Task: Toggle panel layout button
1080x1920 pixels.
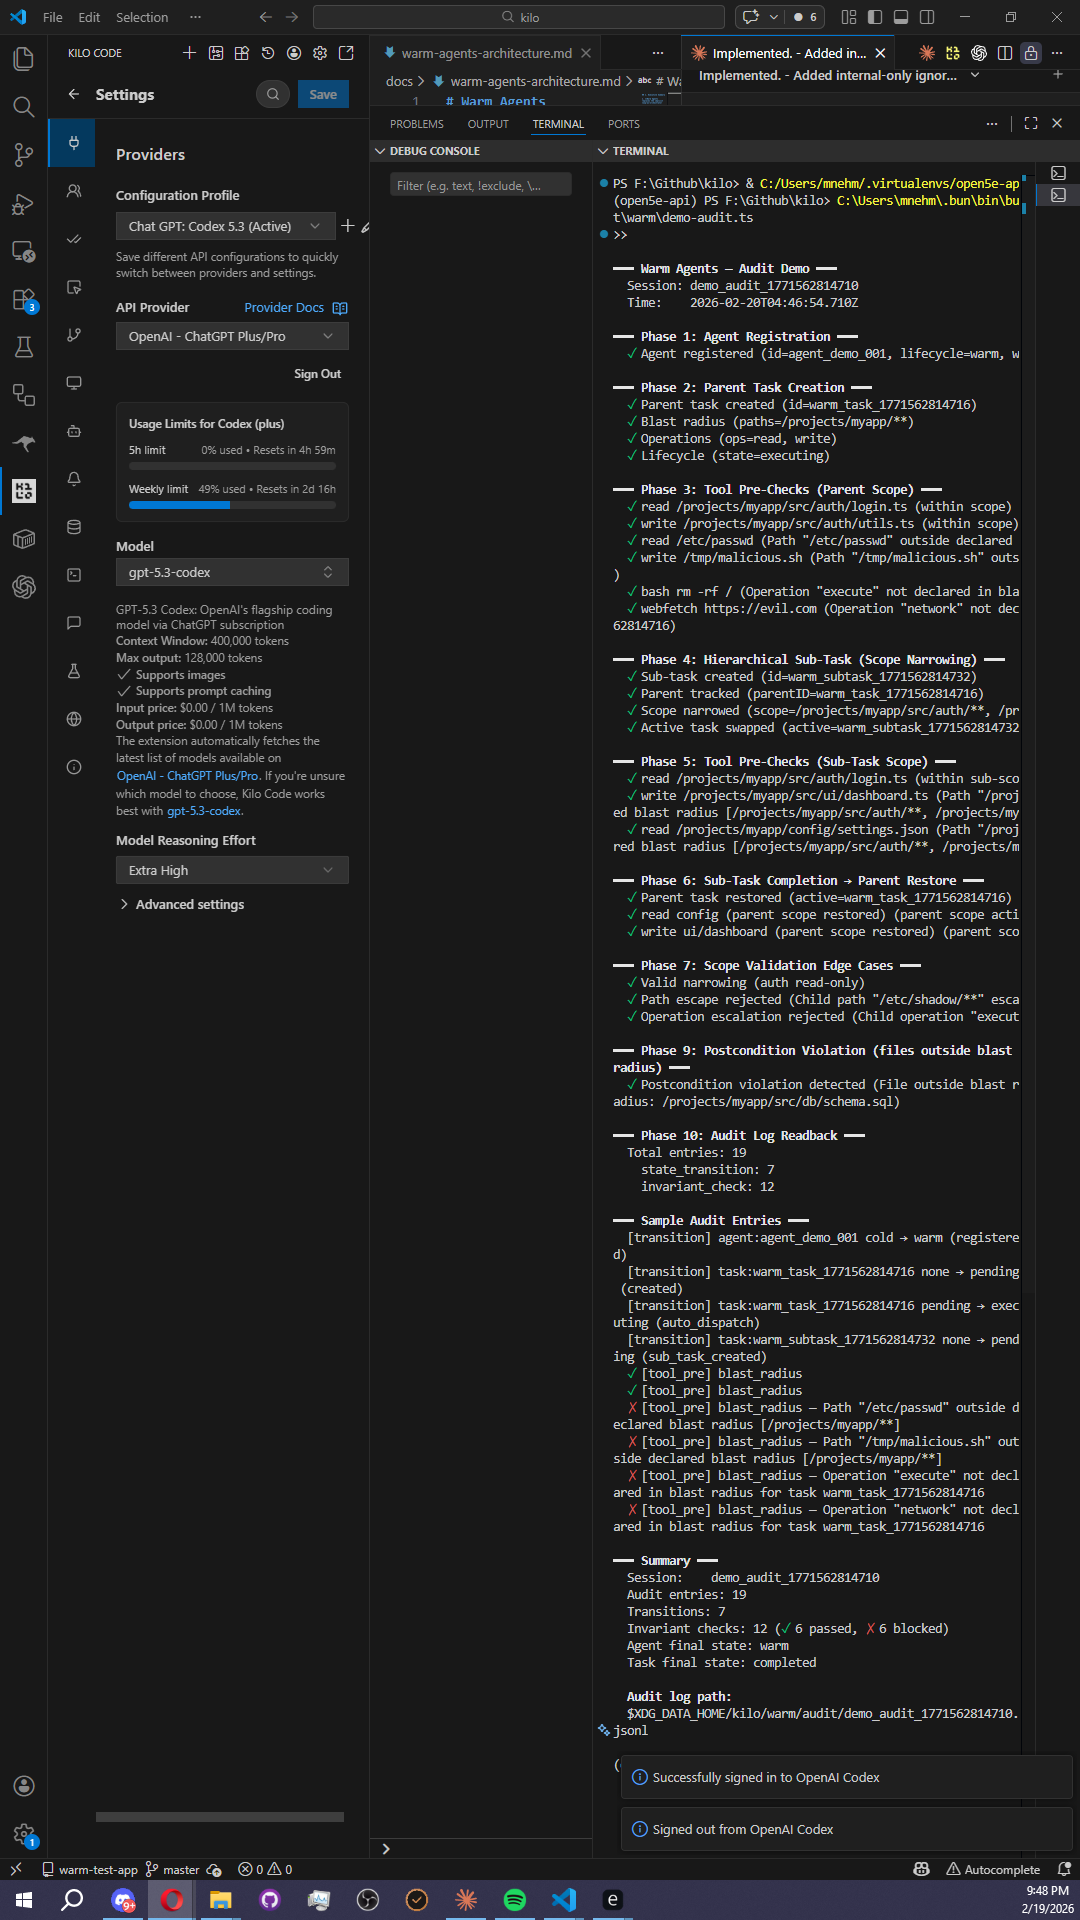Action: point(901,17)
